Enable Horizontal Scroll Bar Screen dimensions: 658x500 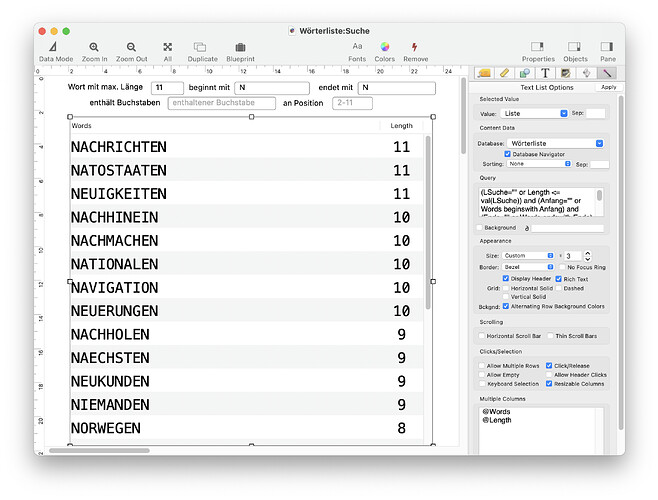[482, 336]
